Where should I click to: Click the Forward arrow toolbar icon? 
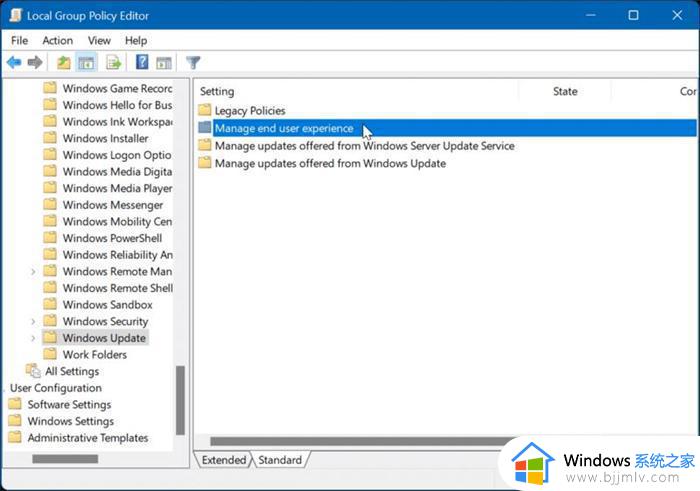(35, 62)
